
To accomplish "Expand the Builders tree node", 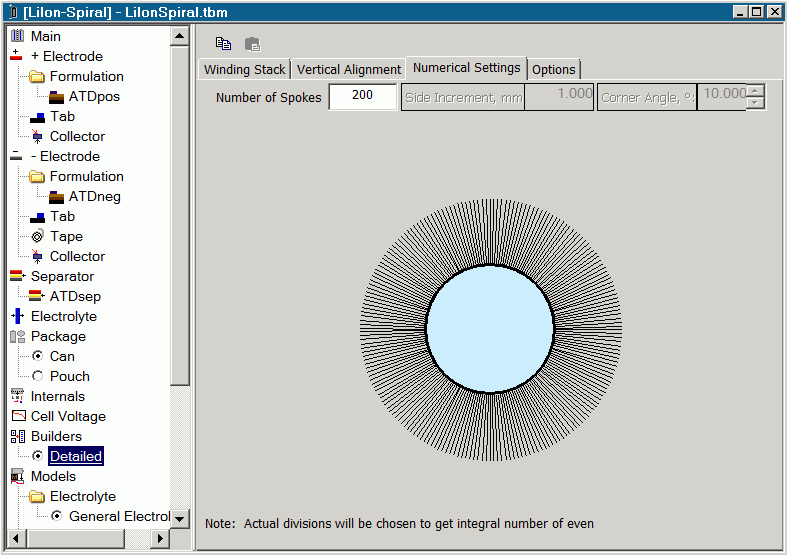I will coord(56,436).
